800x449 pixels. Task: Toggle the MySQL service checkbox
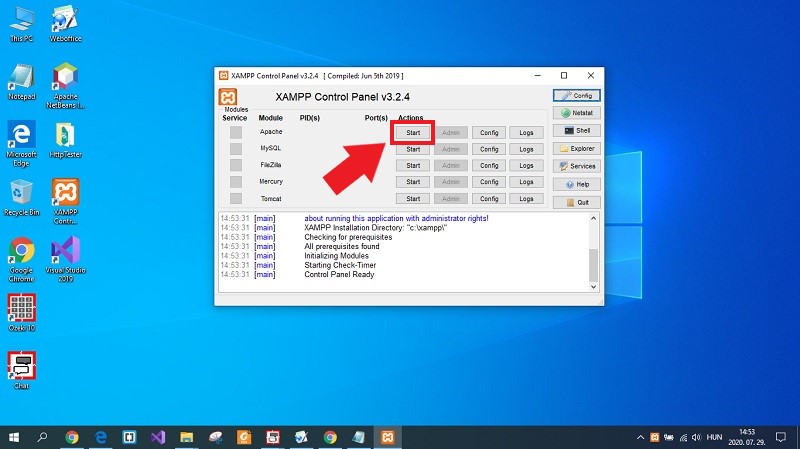click(236, 148)
